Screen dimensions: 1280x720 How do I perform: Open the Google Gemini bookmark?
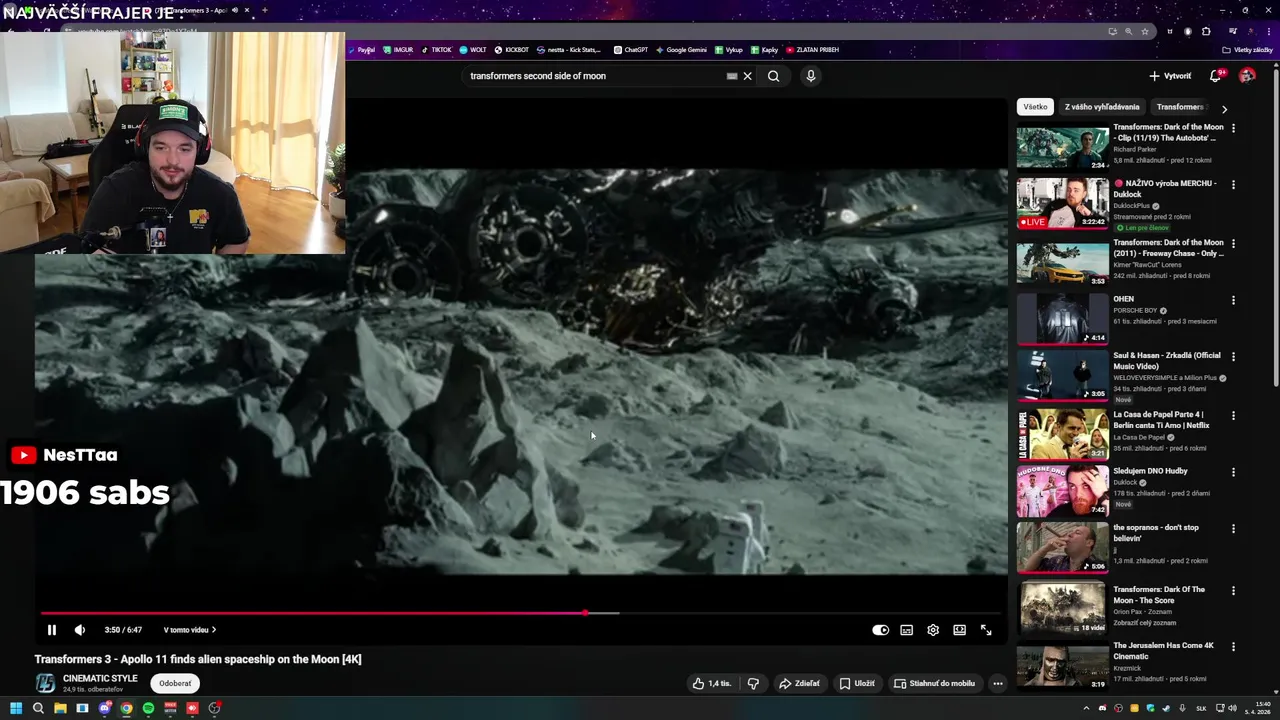[681, 50]
